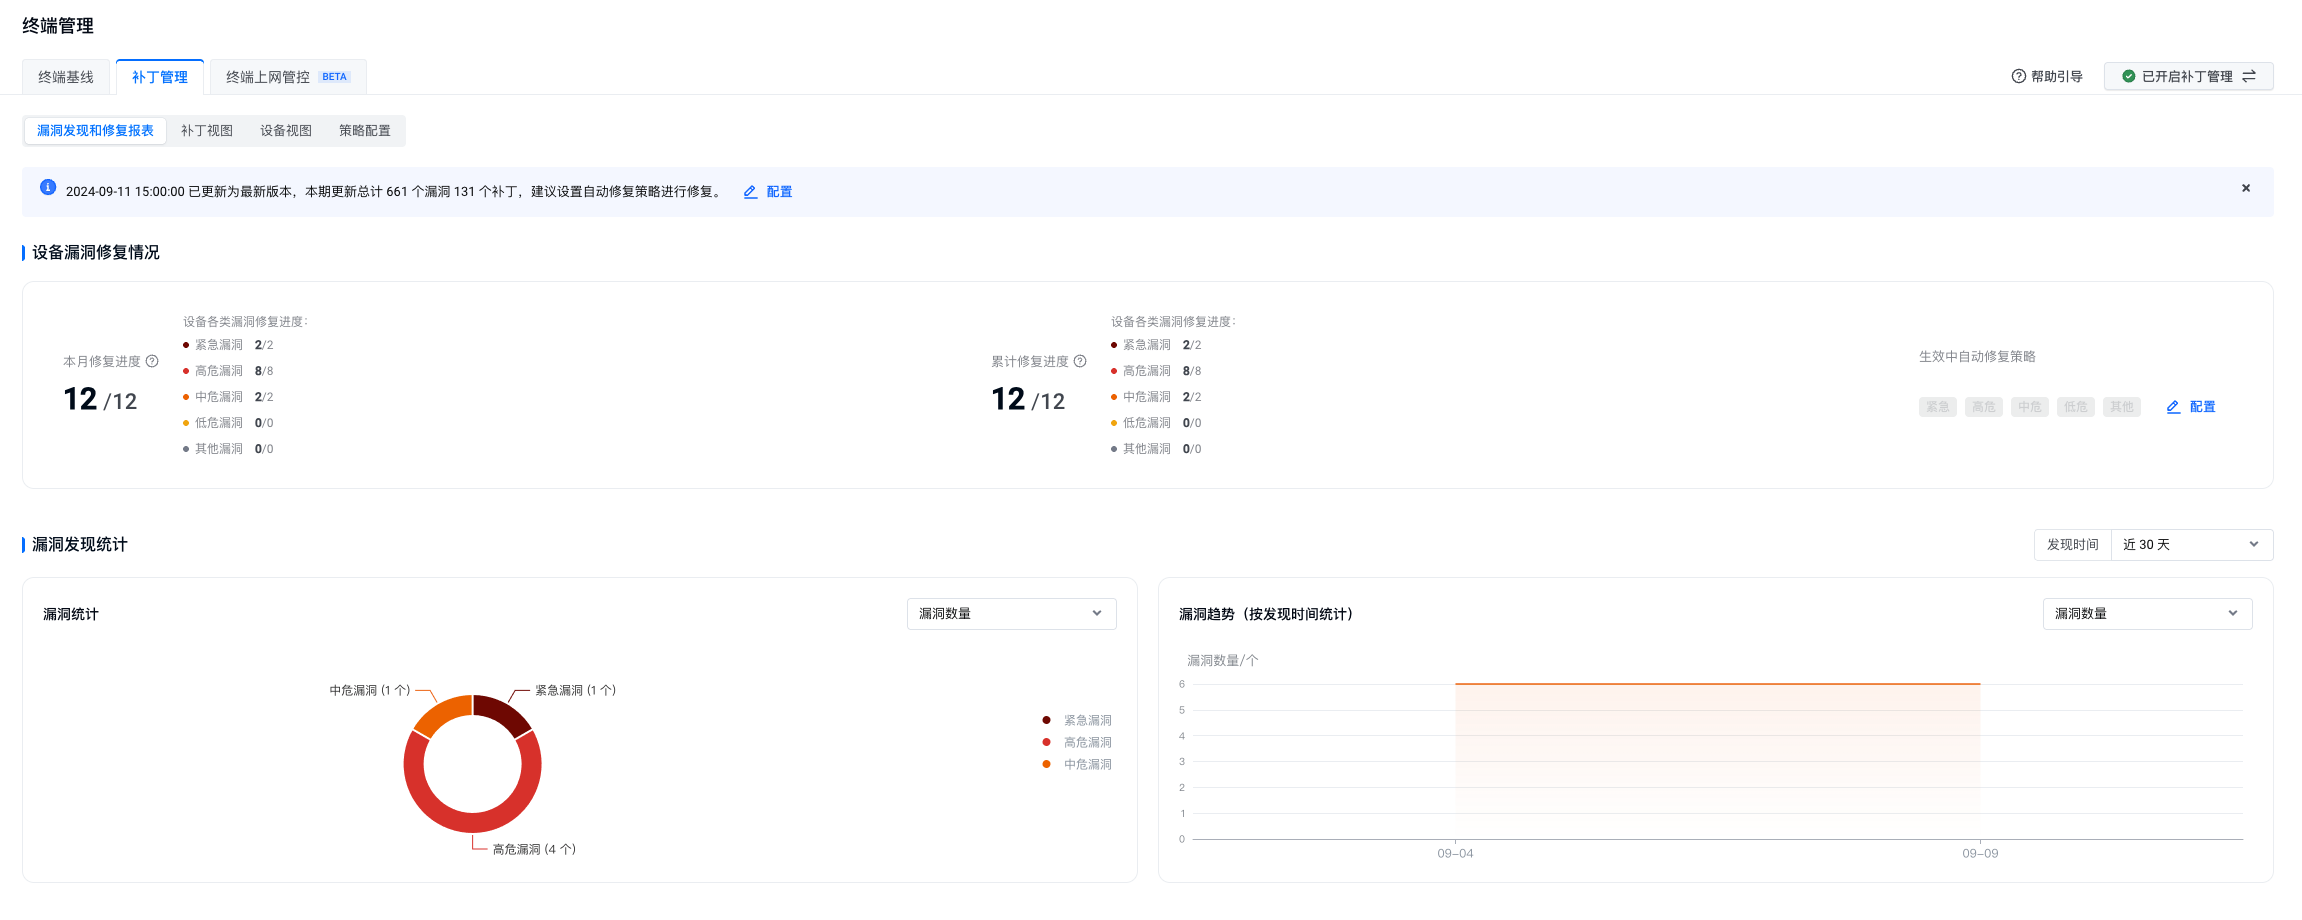Click help icon beside 累计修复进度
Screen dimensions: 2302x920
point(1080,362)
